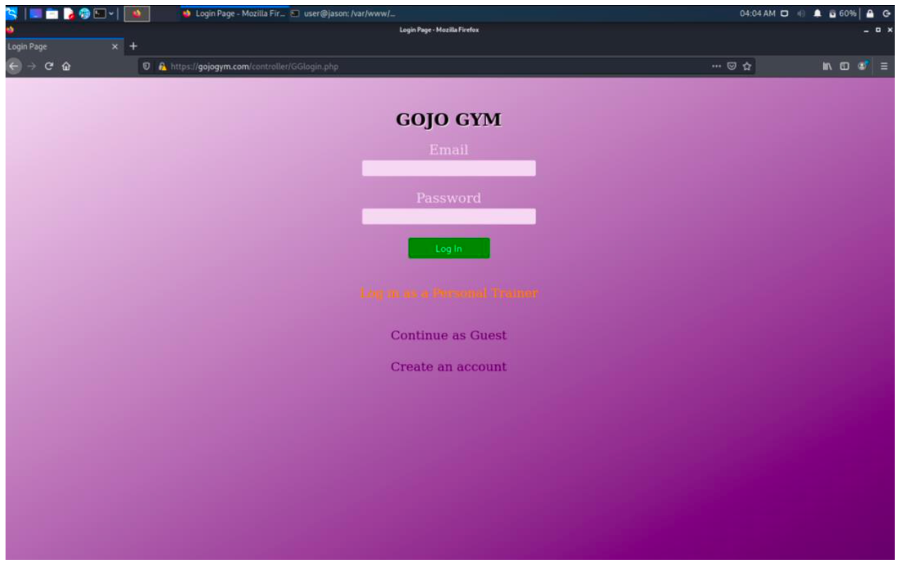Open the Firefox account avatar icon

(862, 66)
